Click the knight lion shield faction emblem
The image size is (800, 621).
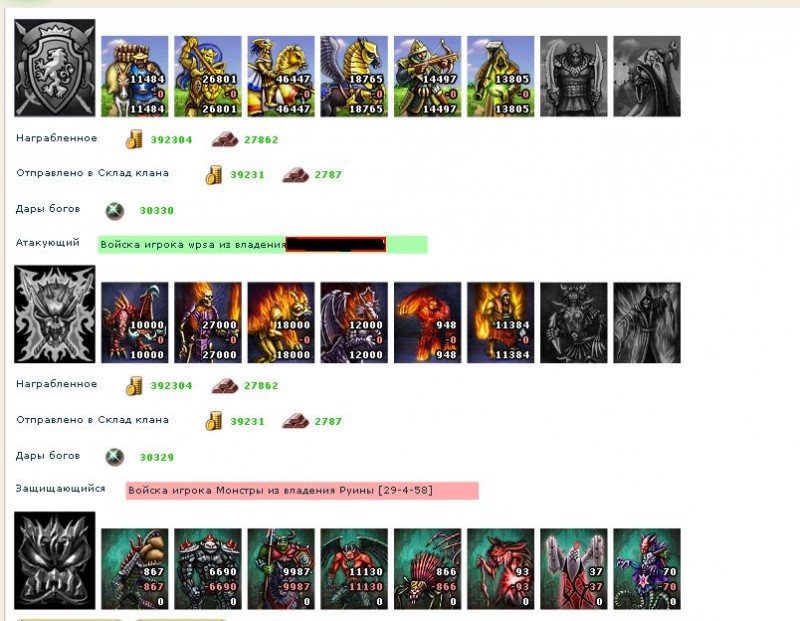(x=55, y=68)
